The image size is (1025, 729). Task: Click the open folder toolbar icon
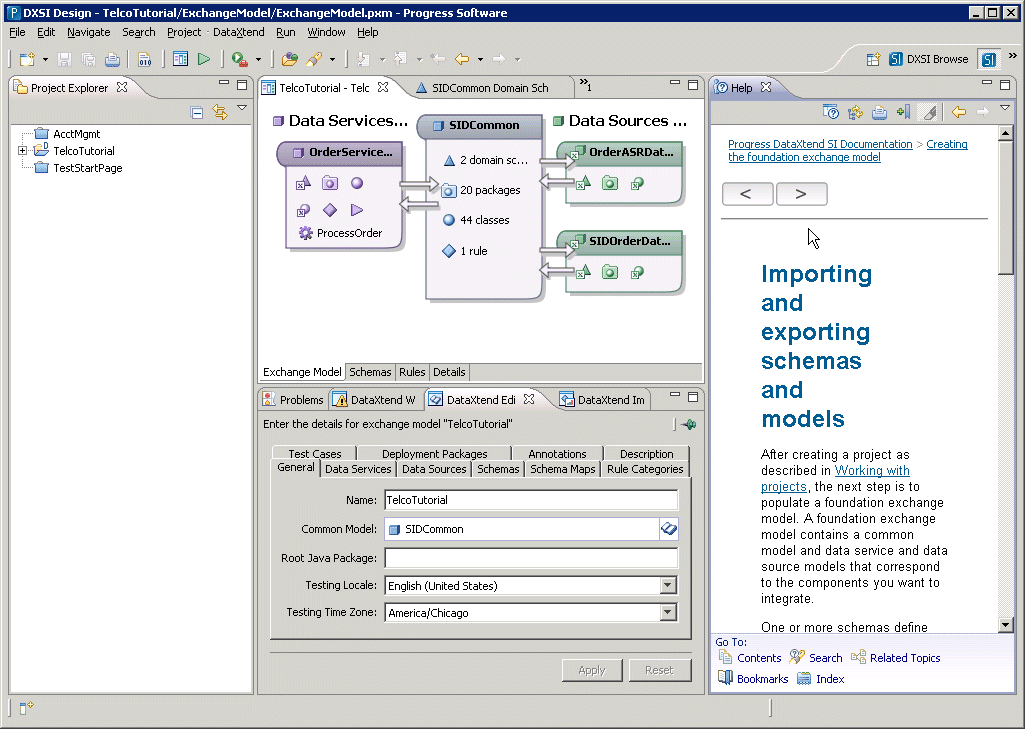click(x=290, y=59)
